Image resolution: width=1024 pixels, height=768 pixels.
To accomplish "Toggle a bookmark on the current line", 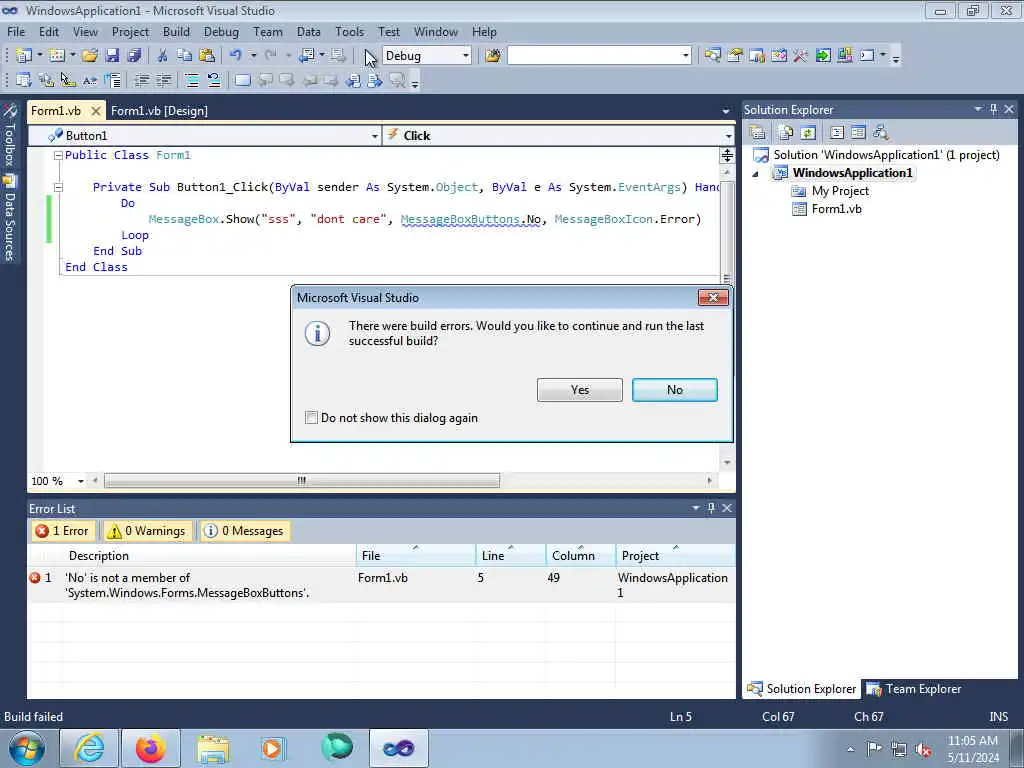I will pyautogui.click(x=242, y=80).
